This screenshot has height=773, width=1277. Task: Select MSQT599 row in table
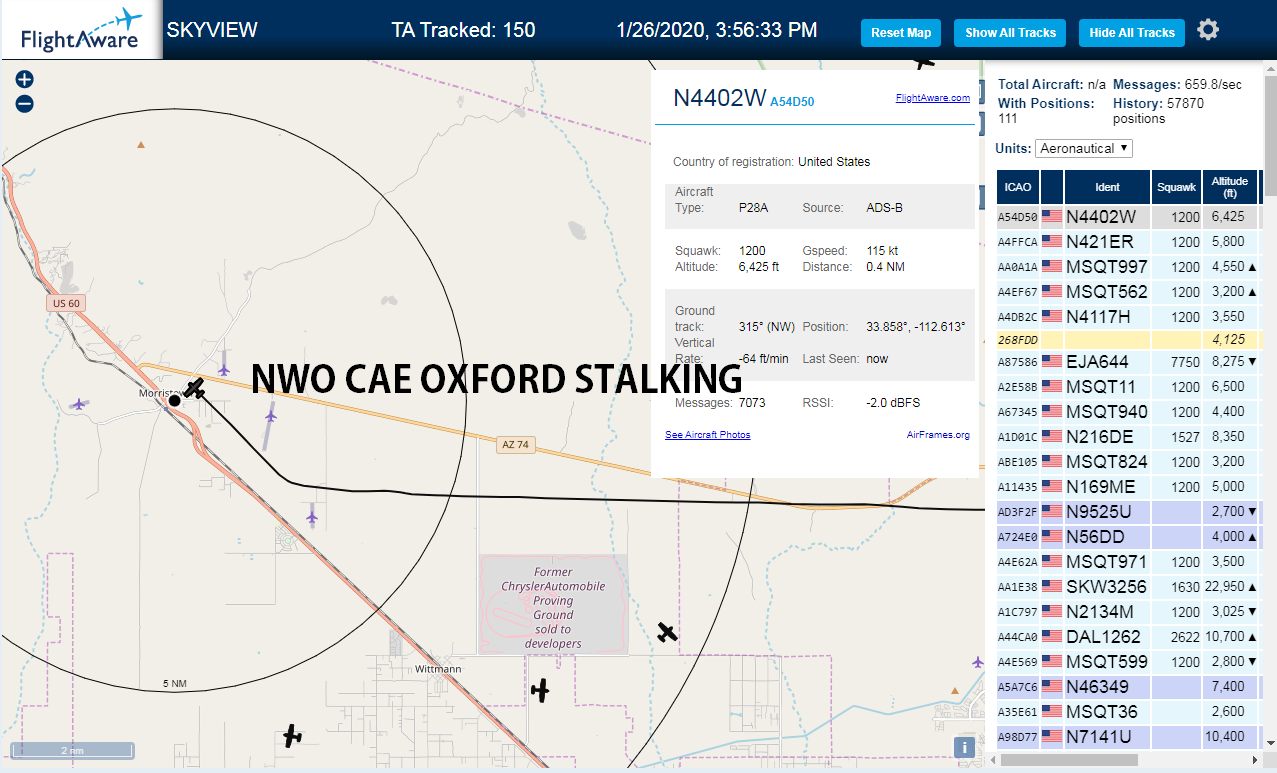pyautogui.click(x=1128, y=661)
